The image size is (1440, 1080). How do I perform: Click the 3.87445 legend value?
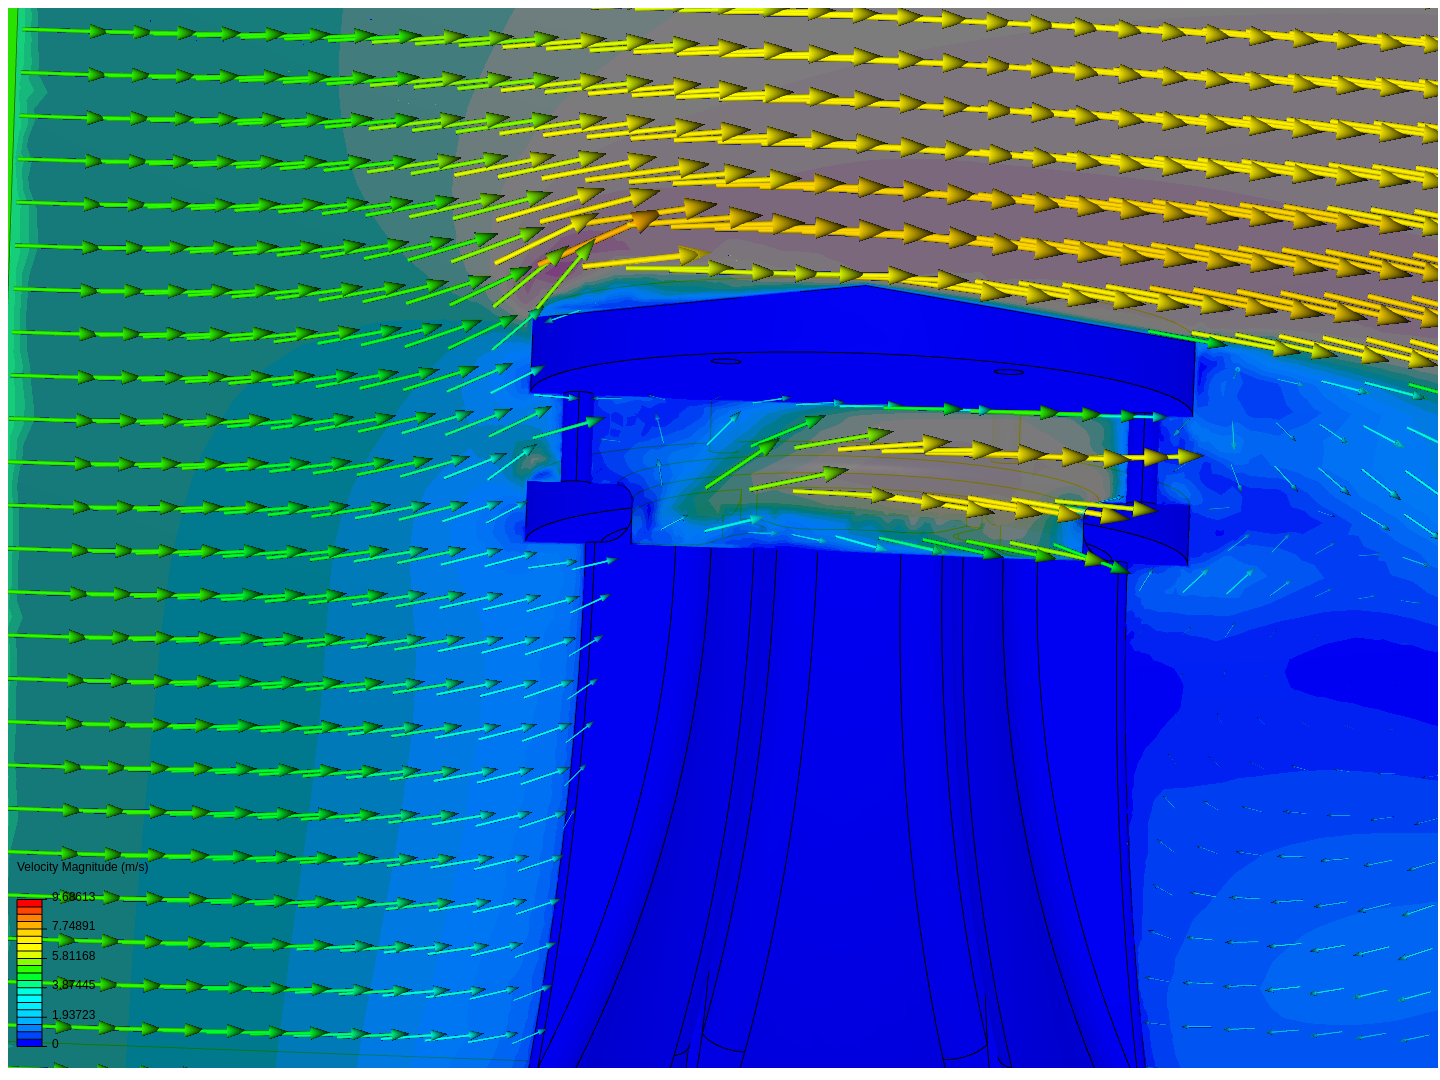(x=74, y=985)
